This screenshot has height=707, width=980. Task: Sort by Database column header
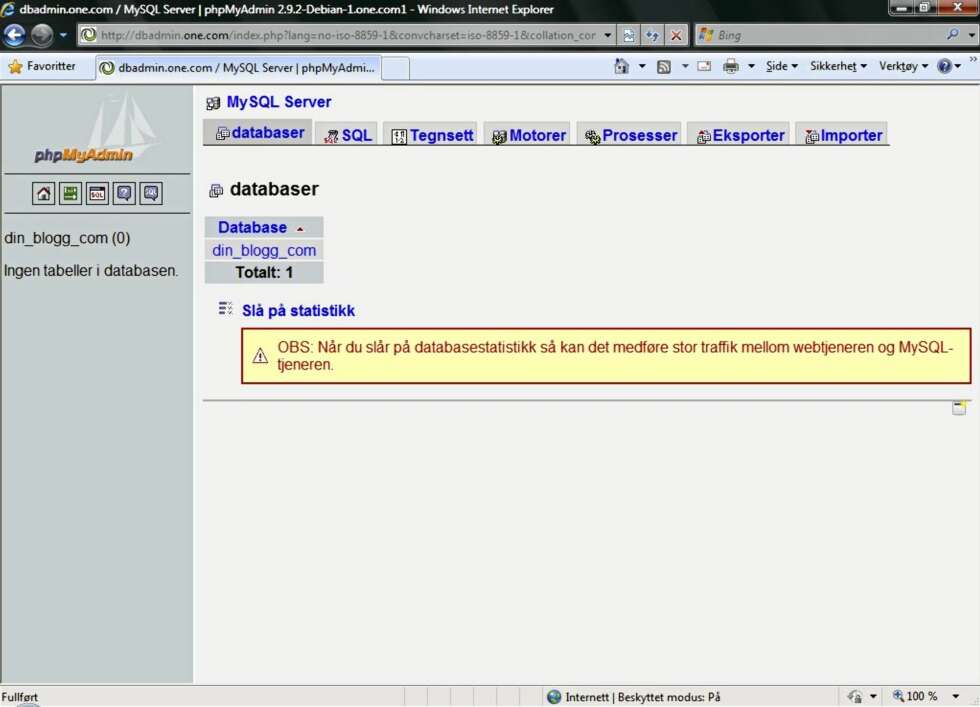(252, 227)
